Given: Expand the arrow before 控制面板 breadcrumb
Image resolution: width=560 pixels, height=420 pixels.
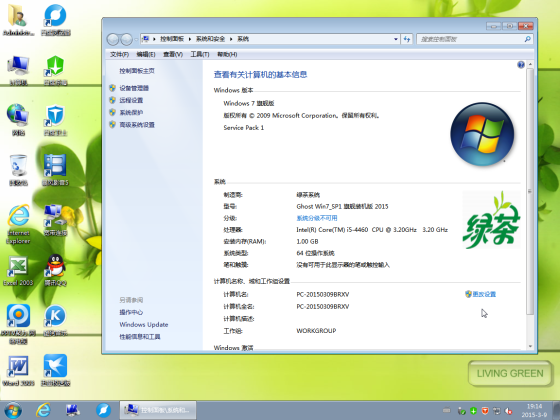Looking at the screenshot, I should point(154,39).
